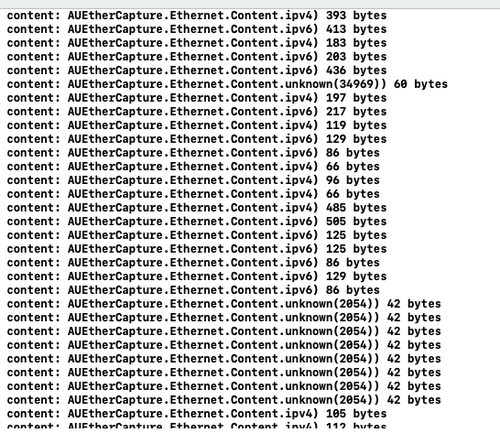Click the ipv4 119 bytes entry
The image size is (500, 433).
click(197, 125)
